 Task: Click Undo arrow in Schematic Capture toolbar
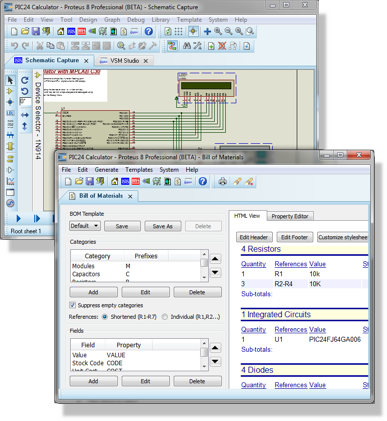14,46
